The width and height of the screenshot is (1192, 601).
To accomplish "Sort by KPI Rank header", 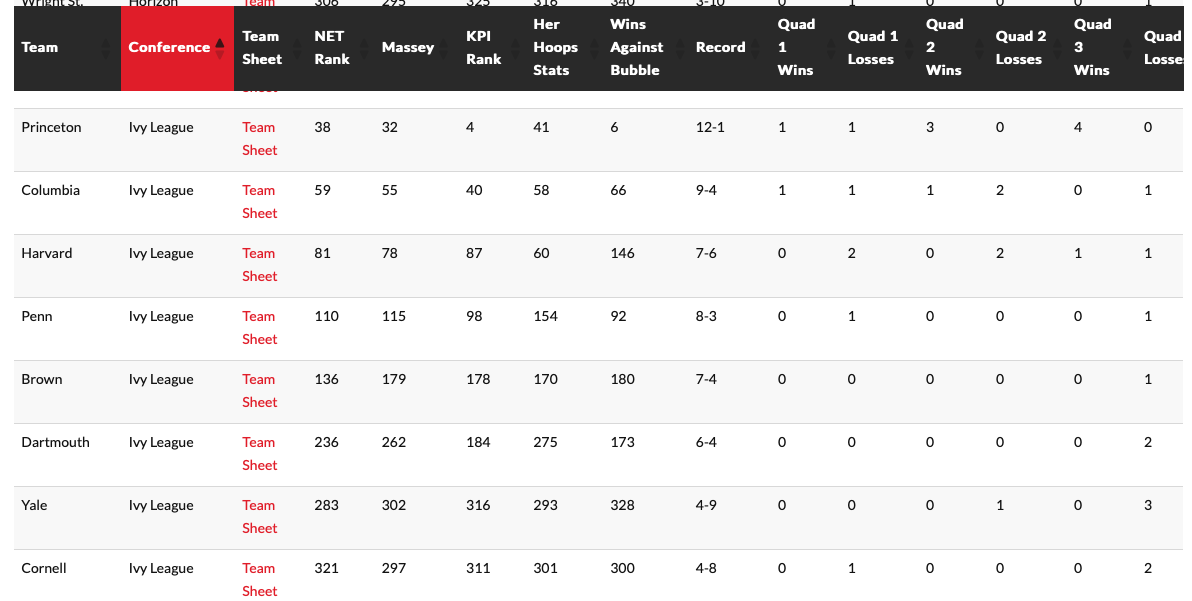I will tap(484, 47).
